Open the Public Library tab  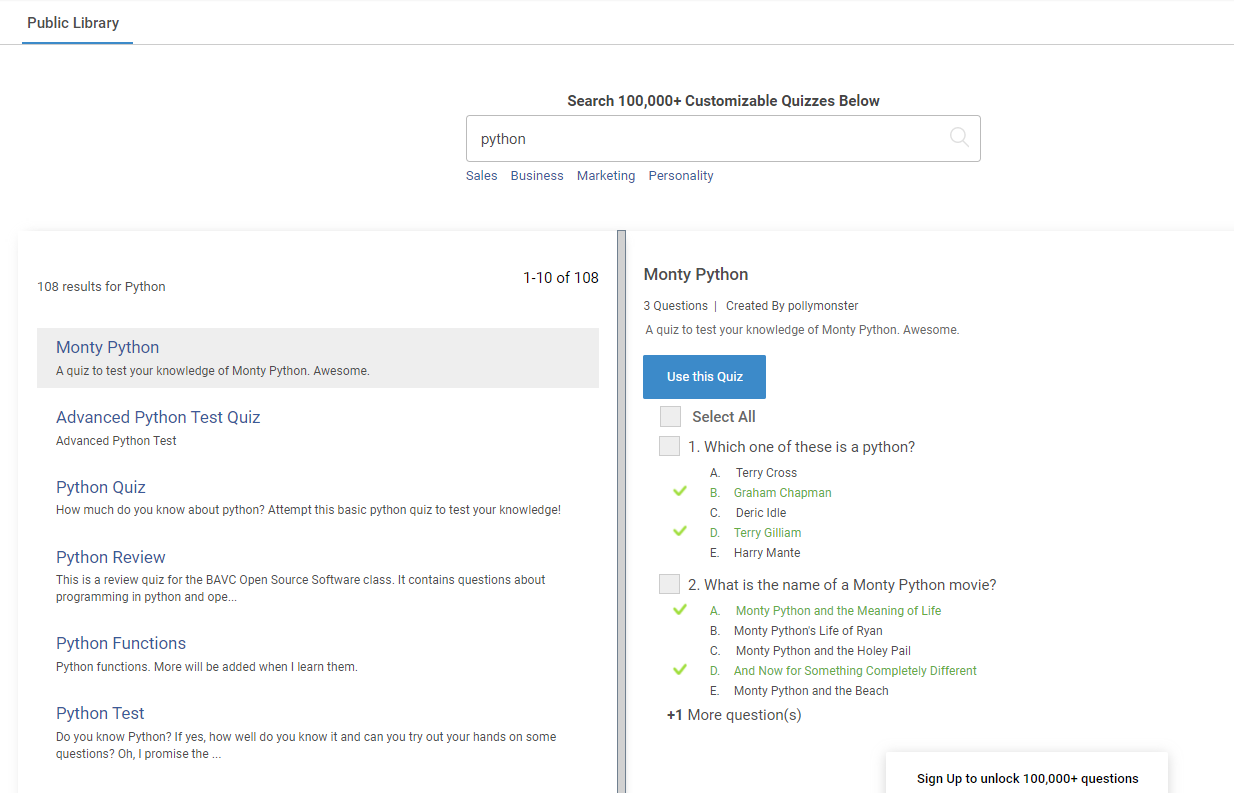pyautogui.click(x=73, y=23)
